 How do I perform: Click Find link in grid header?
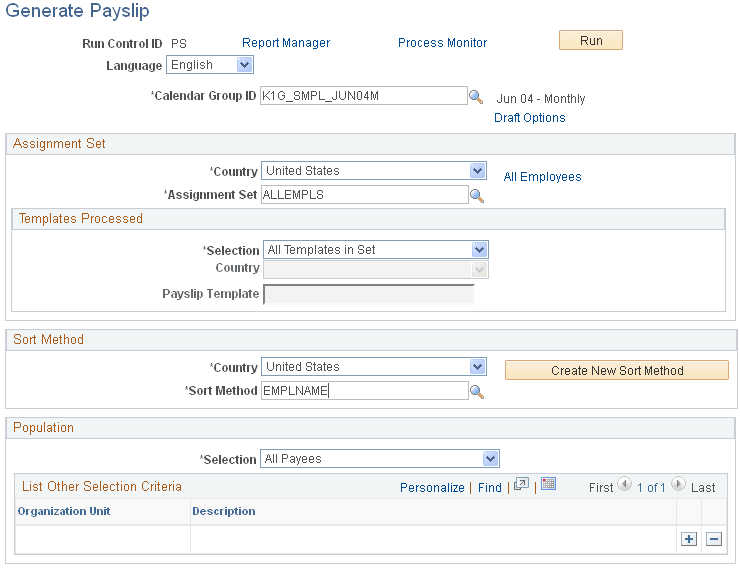(x=490, y=488)
